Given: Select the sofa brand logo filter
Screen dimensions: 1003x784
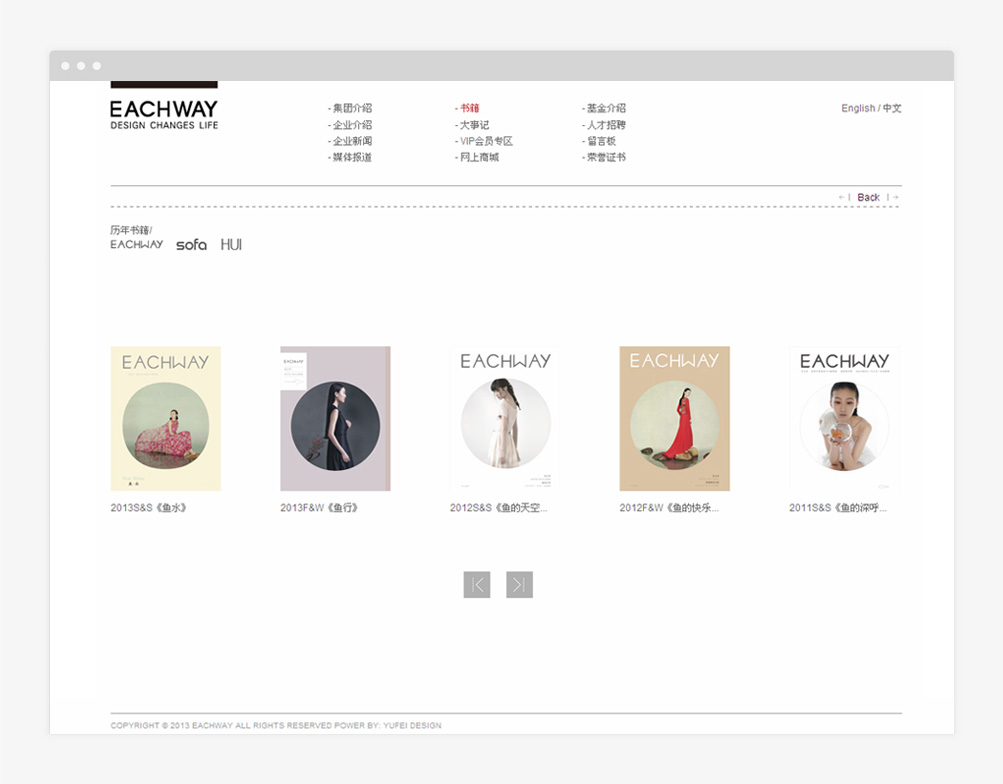Looking at the screenshot, I should tap(191, 245).
